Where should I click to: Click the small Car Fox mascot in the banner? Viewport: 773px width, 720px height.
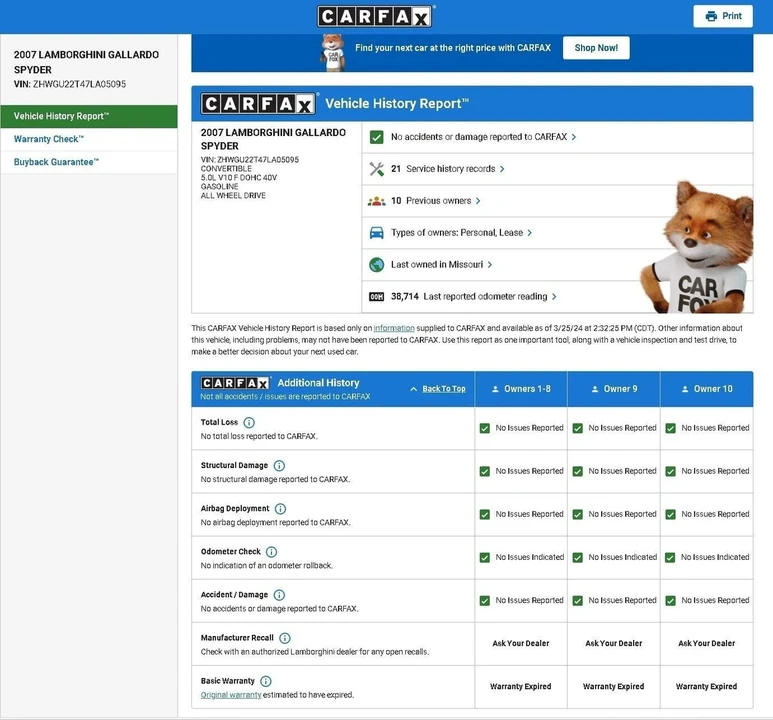click(333, 52)
